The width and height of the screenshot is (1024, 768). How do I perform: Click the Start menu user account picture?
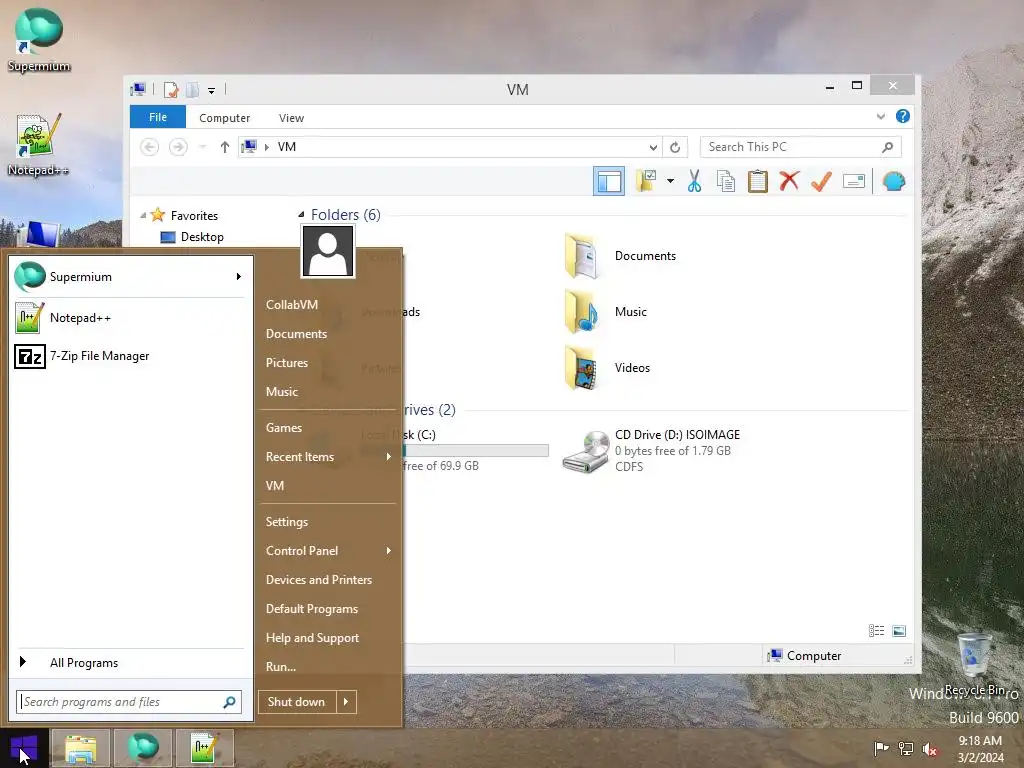(328, 251)
